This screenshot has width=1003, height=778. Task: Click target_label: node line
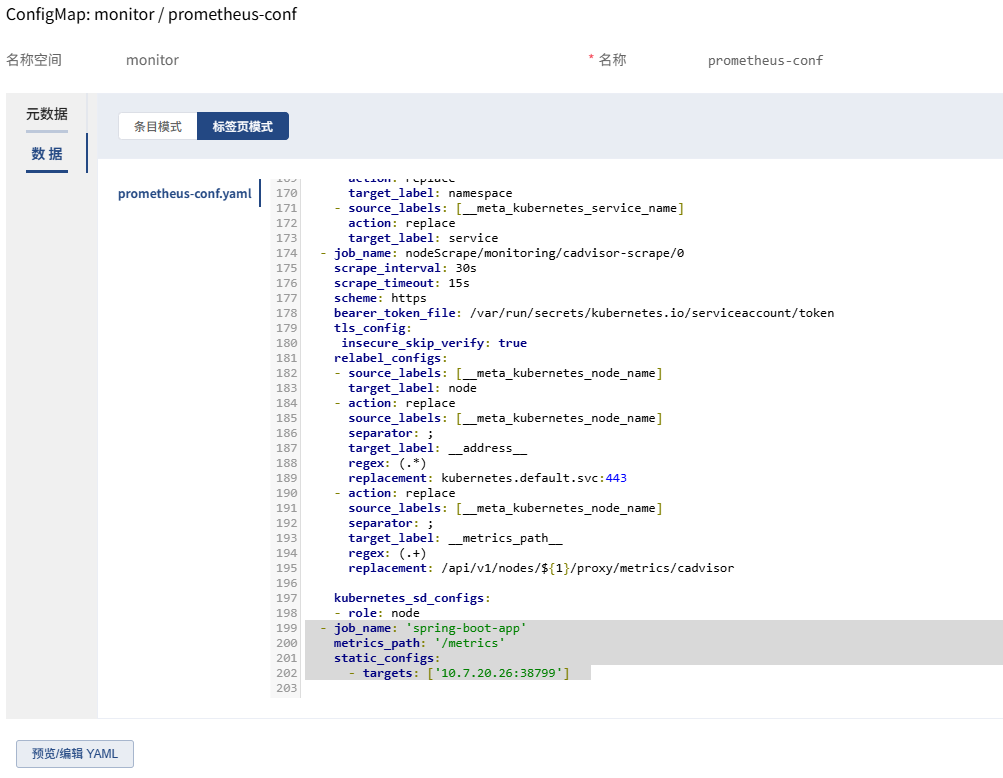pyautogui.click(x=413, y=388)
